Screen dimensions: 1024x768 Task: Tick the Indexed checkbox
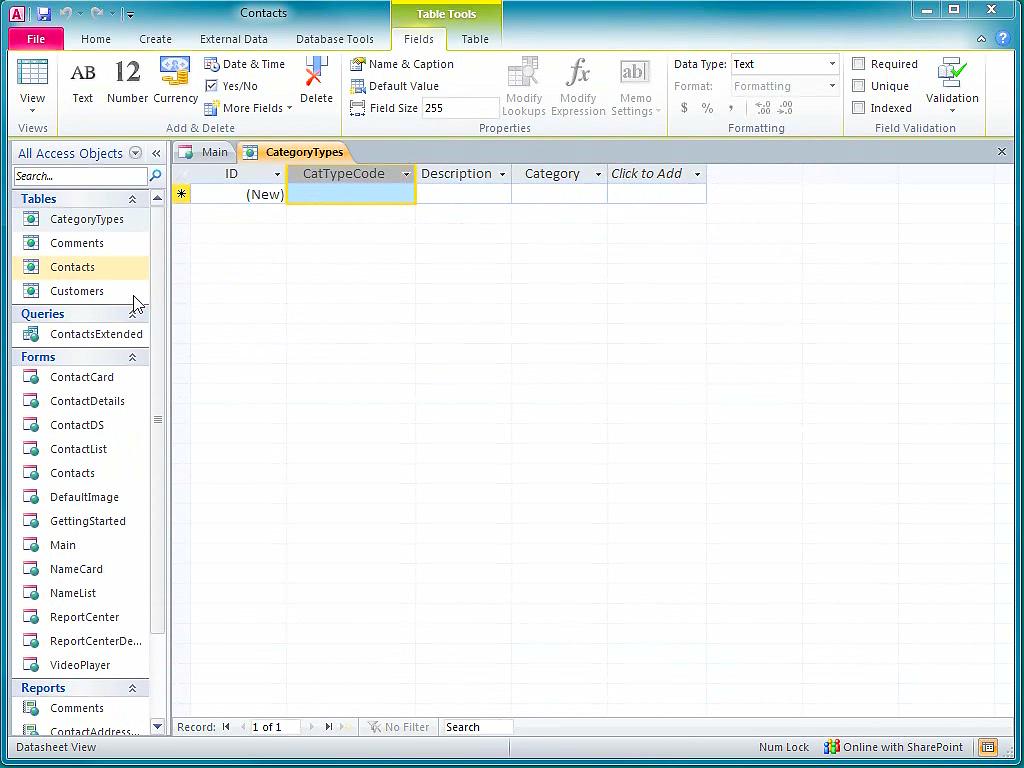tap(859, 108)
